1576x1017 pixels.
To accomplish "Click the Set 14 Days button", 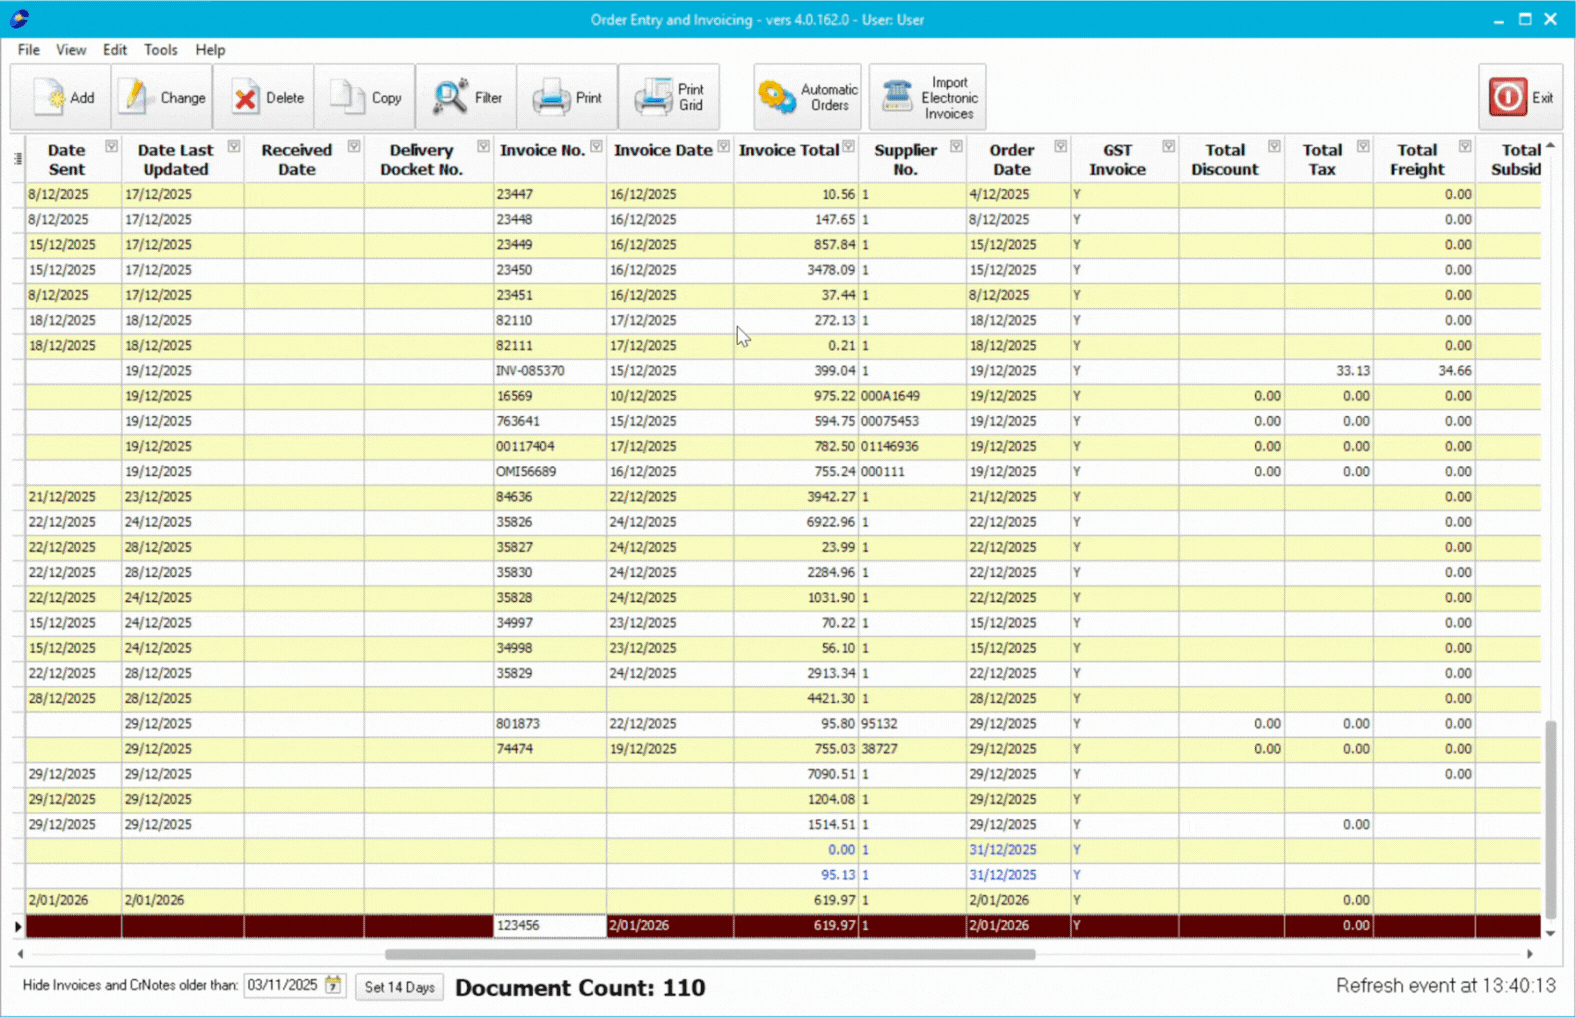I will (x=399, y=987).
